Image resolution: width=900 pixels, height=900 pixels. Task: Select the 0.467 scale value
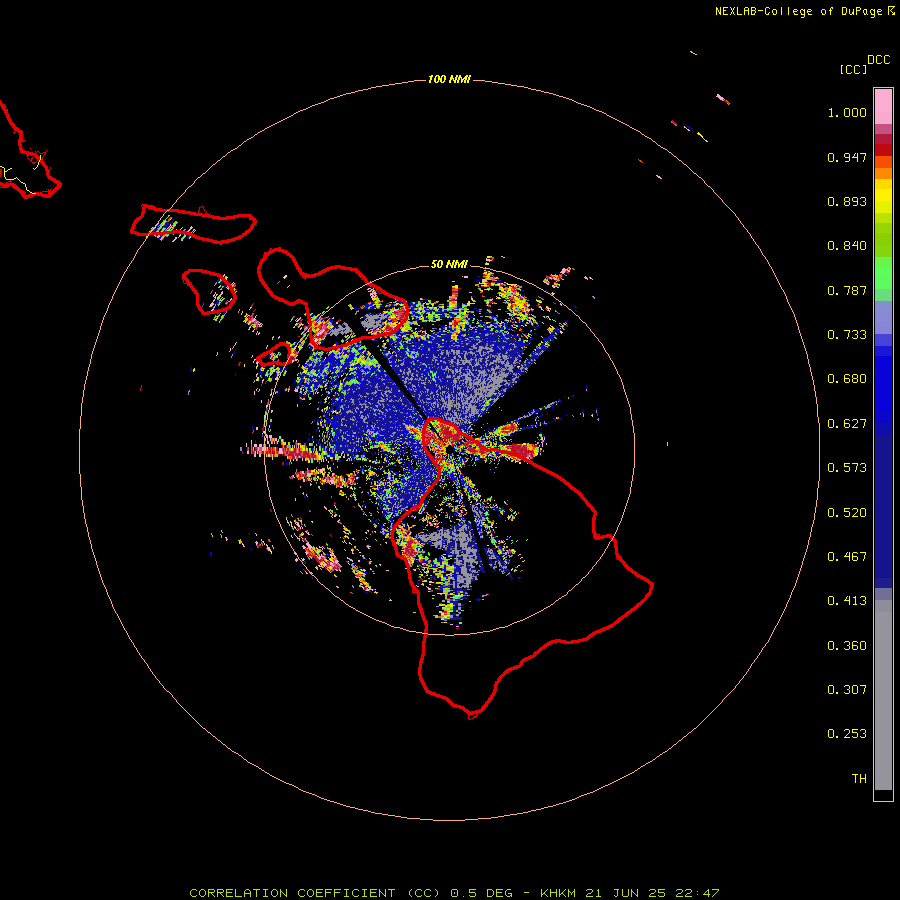point(847,557)
